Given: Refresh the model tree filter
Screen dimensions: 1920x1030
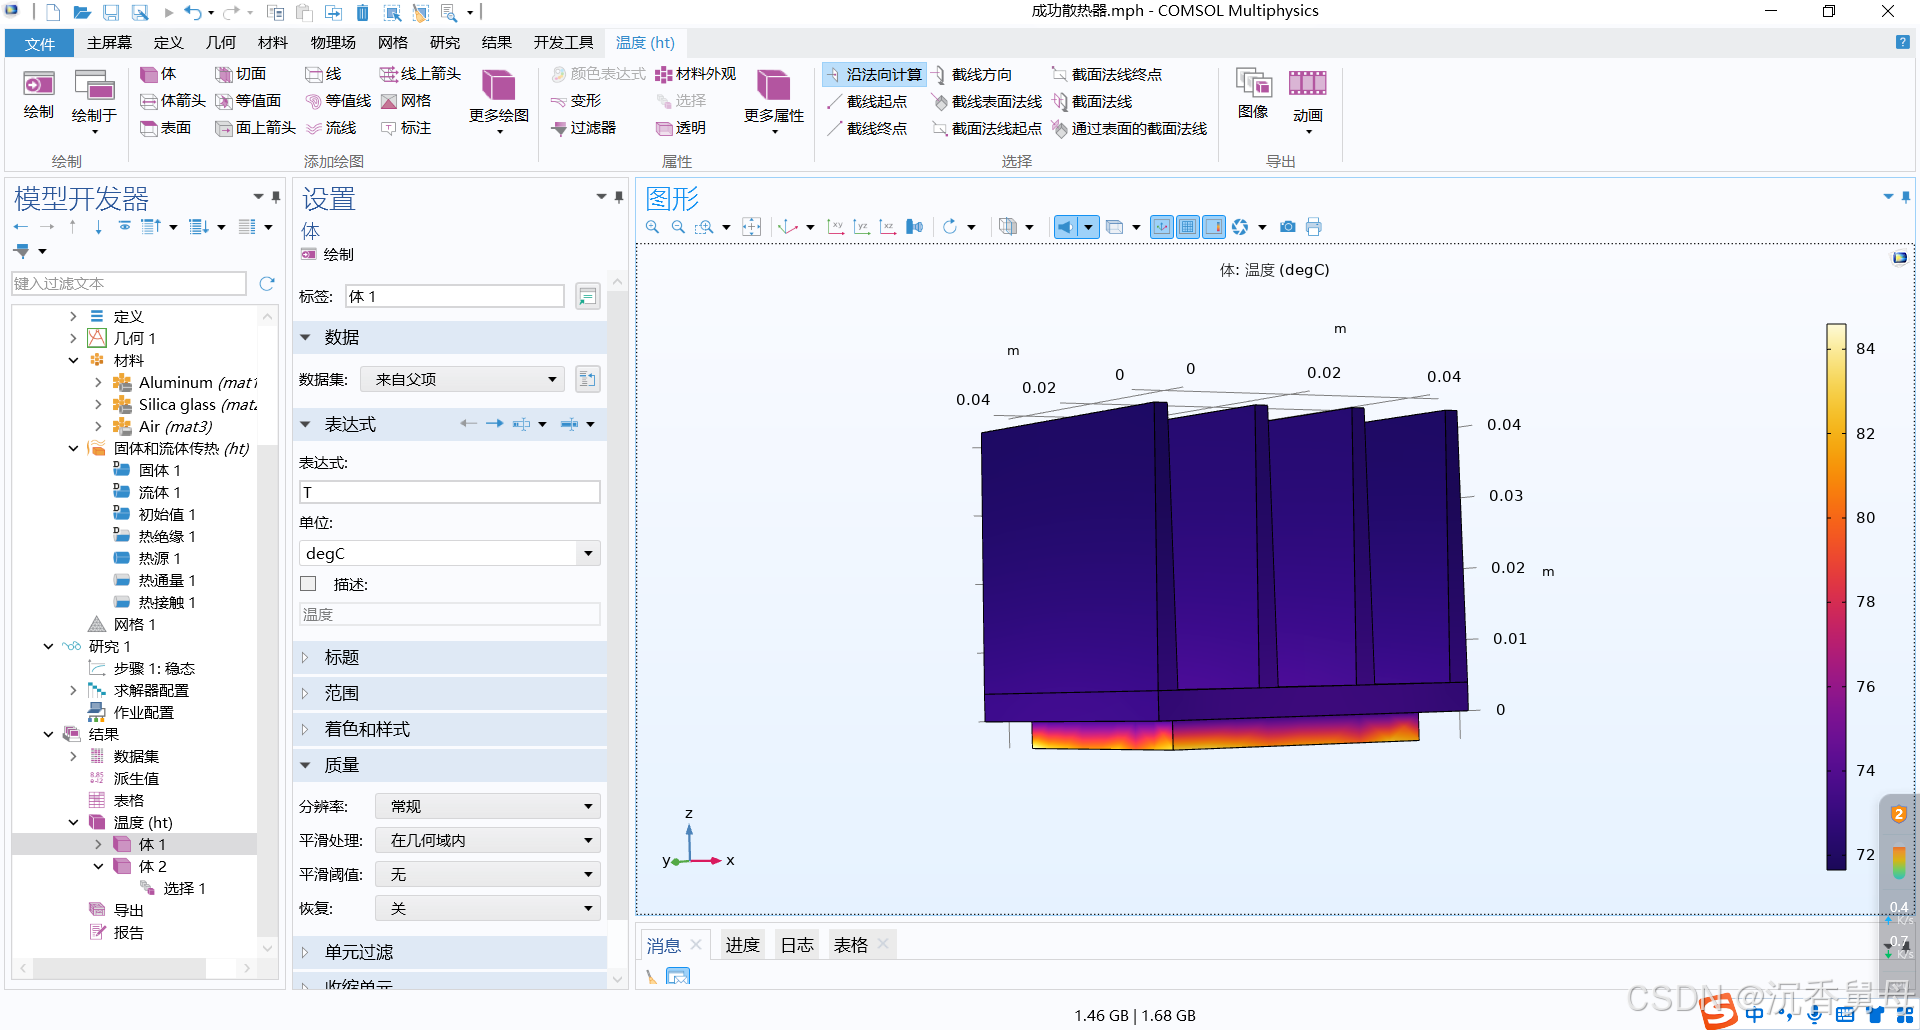Looking at the screenshot, I should pyautogui.click(x=267, y=284).
